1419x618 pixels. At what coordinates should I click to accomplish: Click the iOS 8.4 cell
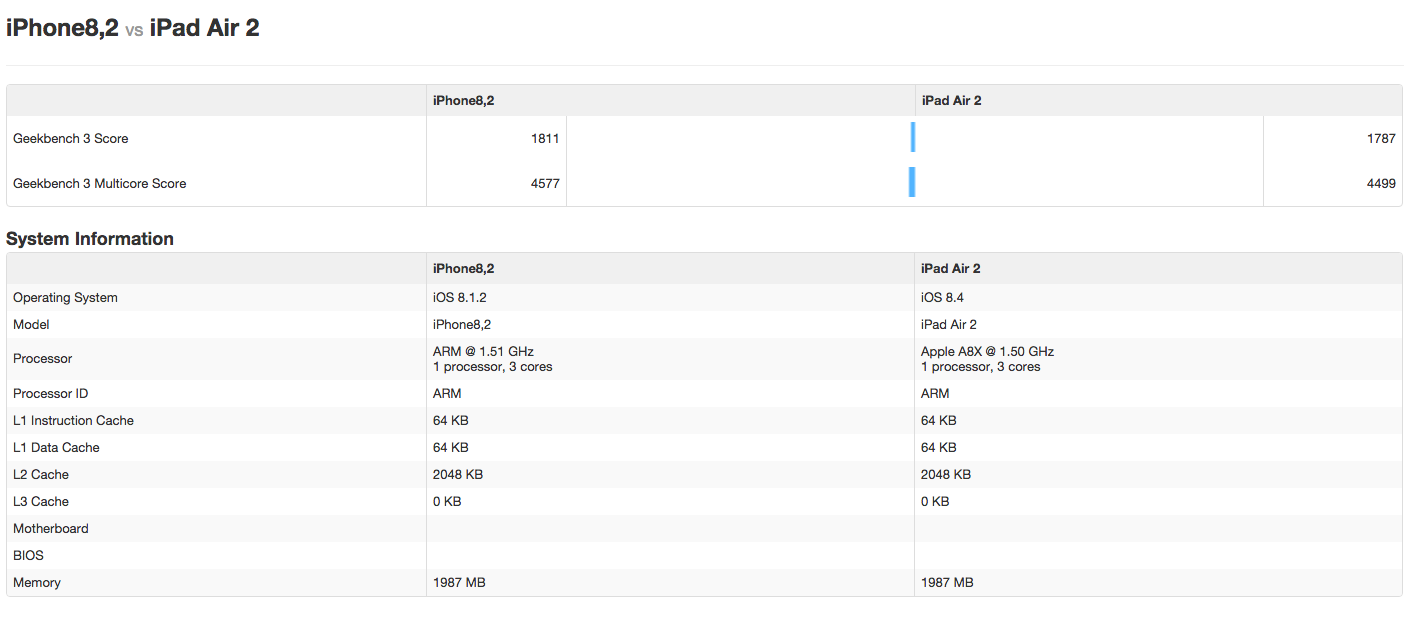pyautogui.click(x=942, y=298)
